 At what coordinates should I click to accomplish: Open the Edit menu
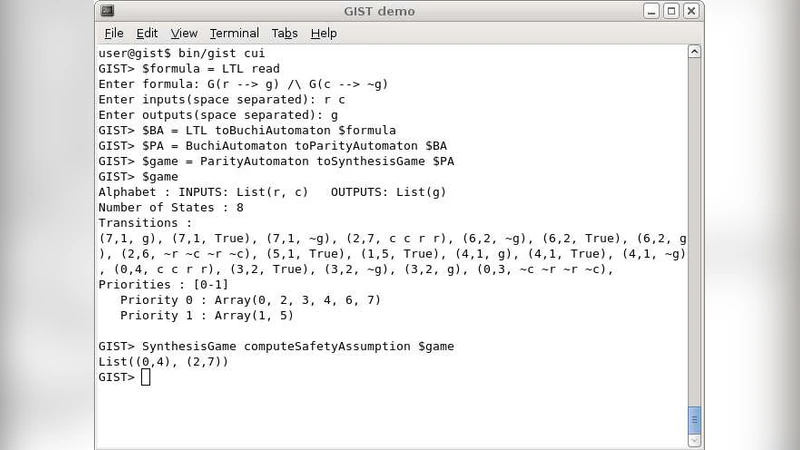147,33
